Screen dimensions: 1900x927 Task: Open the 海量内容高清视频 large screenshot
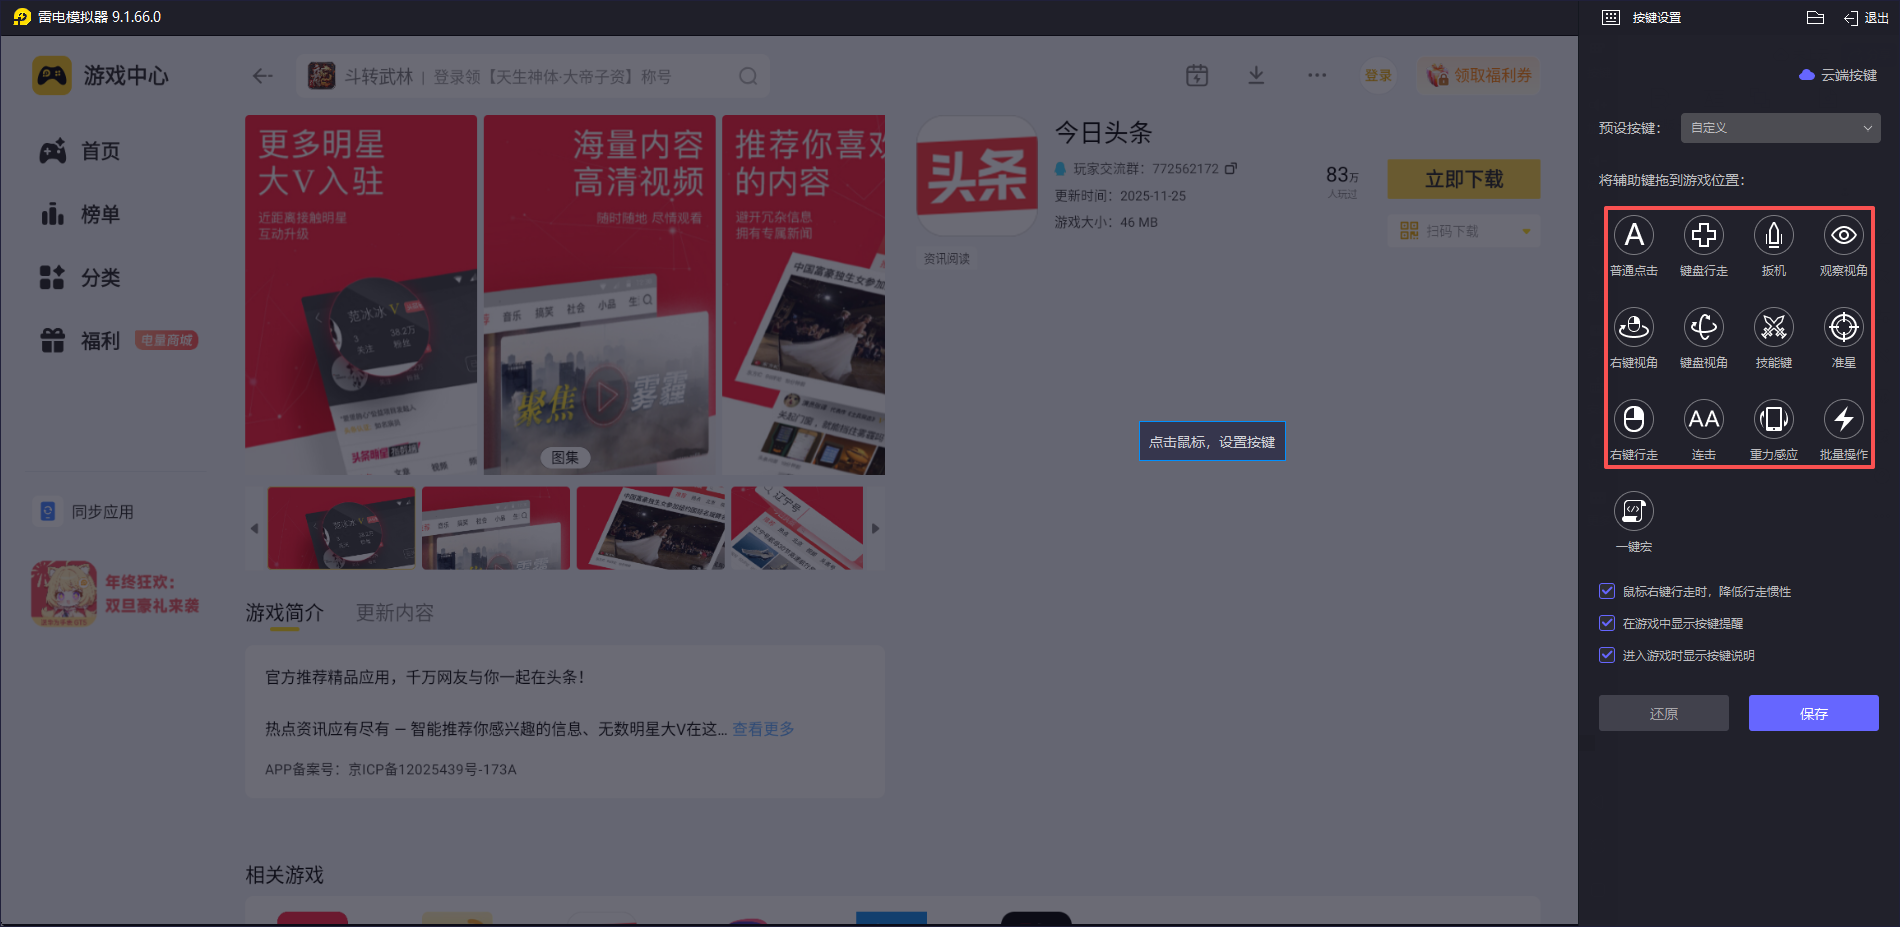tap(600, 295)
